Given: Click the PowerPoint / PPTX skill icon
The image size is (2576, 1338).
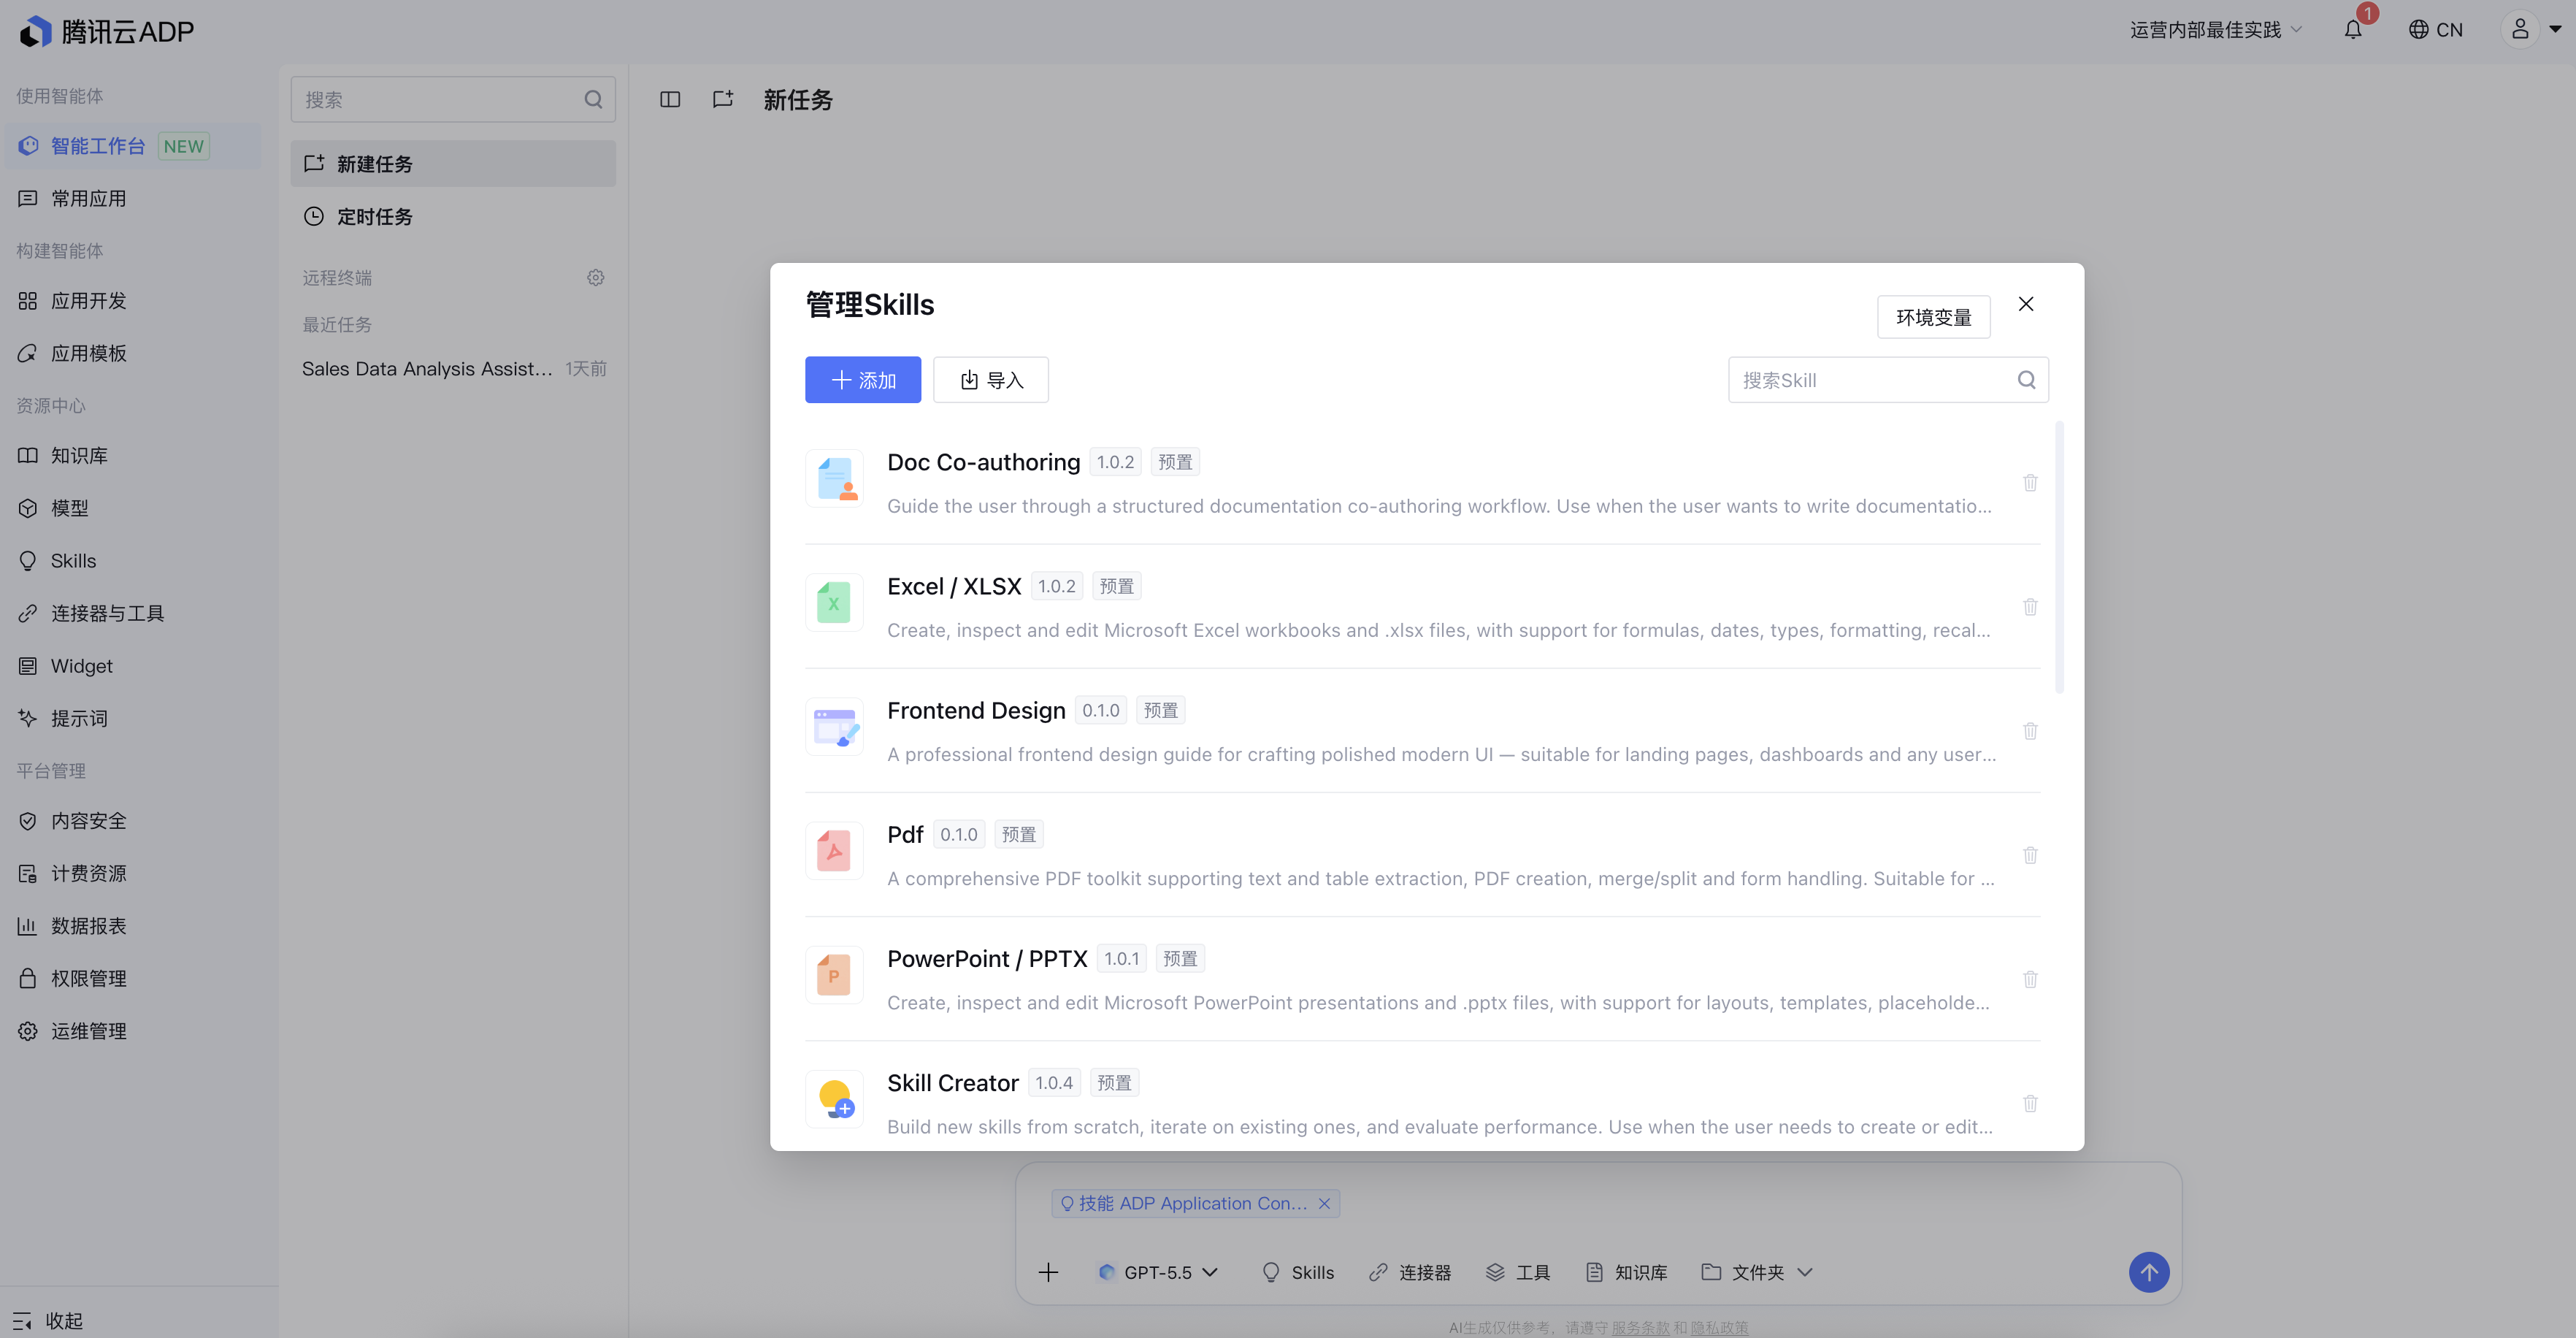Looking at the screenshot, I should tap(834, 975).
